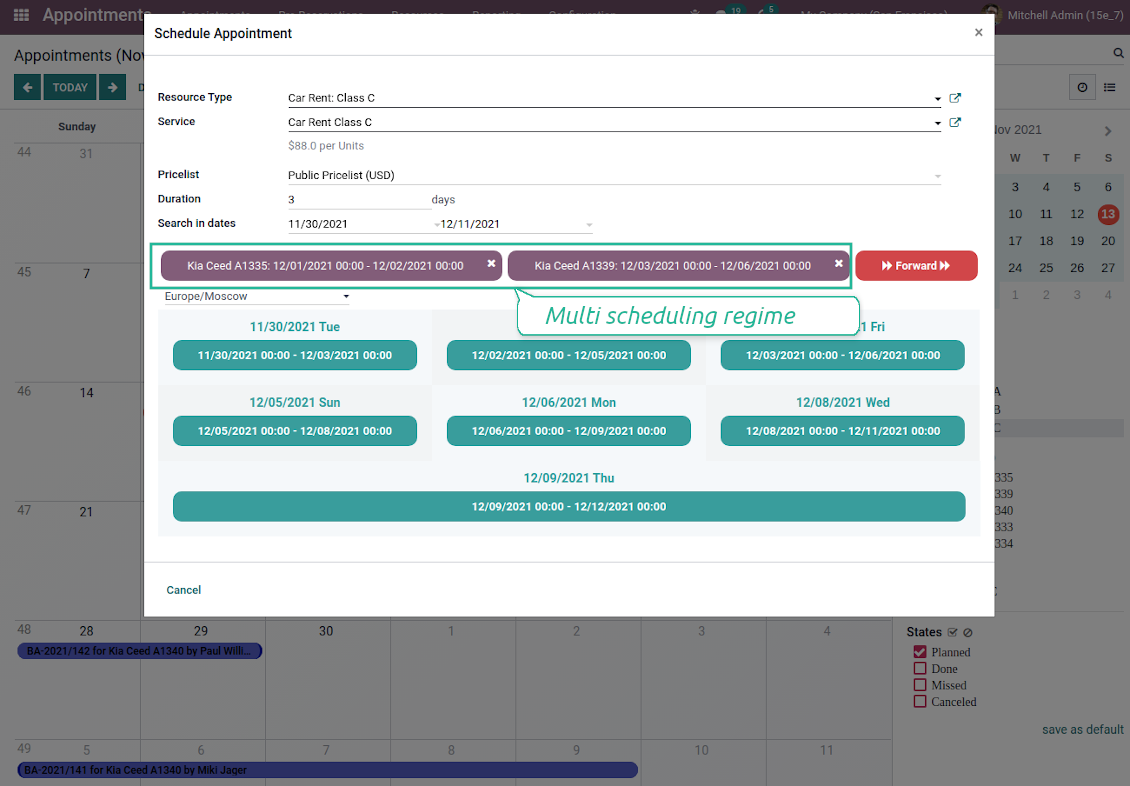Close the Schedule Appointment dialog
Image resolution: width=1130 pixels, height=786 pixels.
978,33
